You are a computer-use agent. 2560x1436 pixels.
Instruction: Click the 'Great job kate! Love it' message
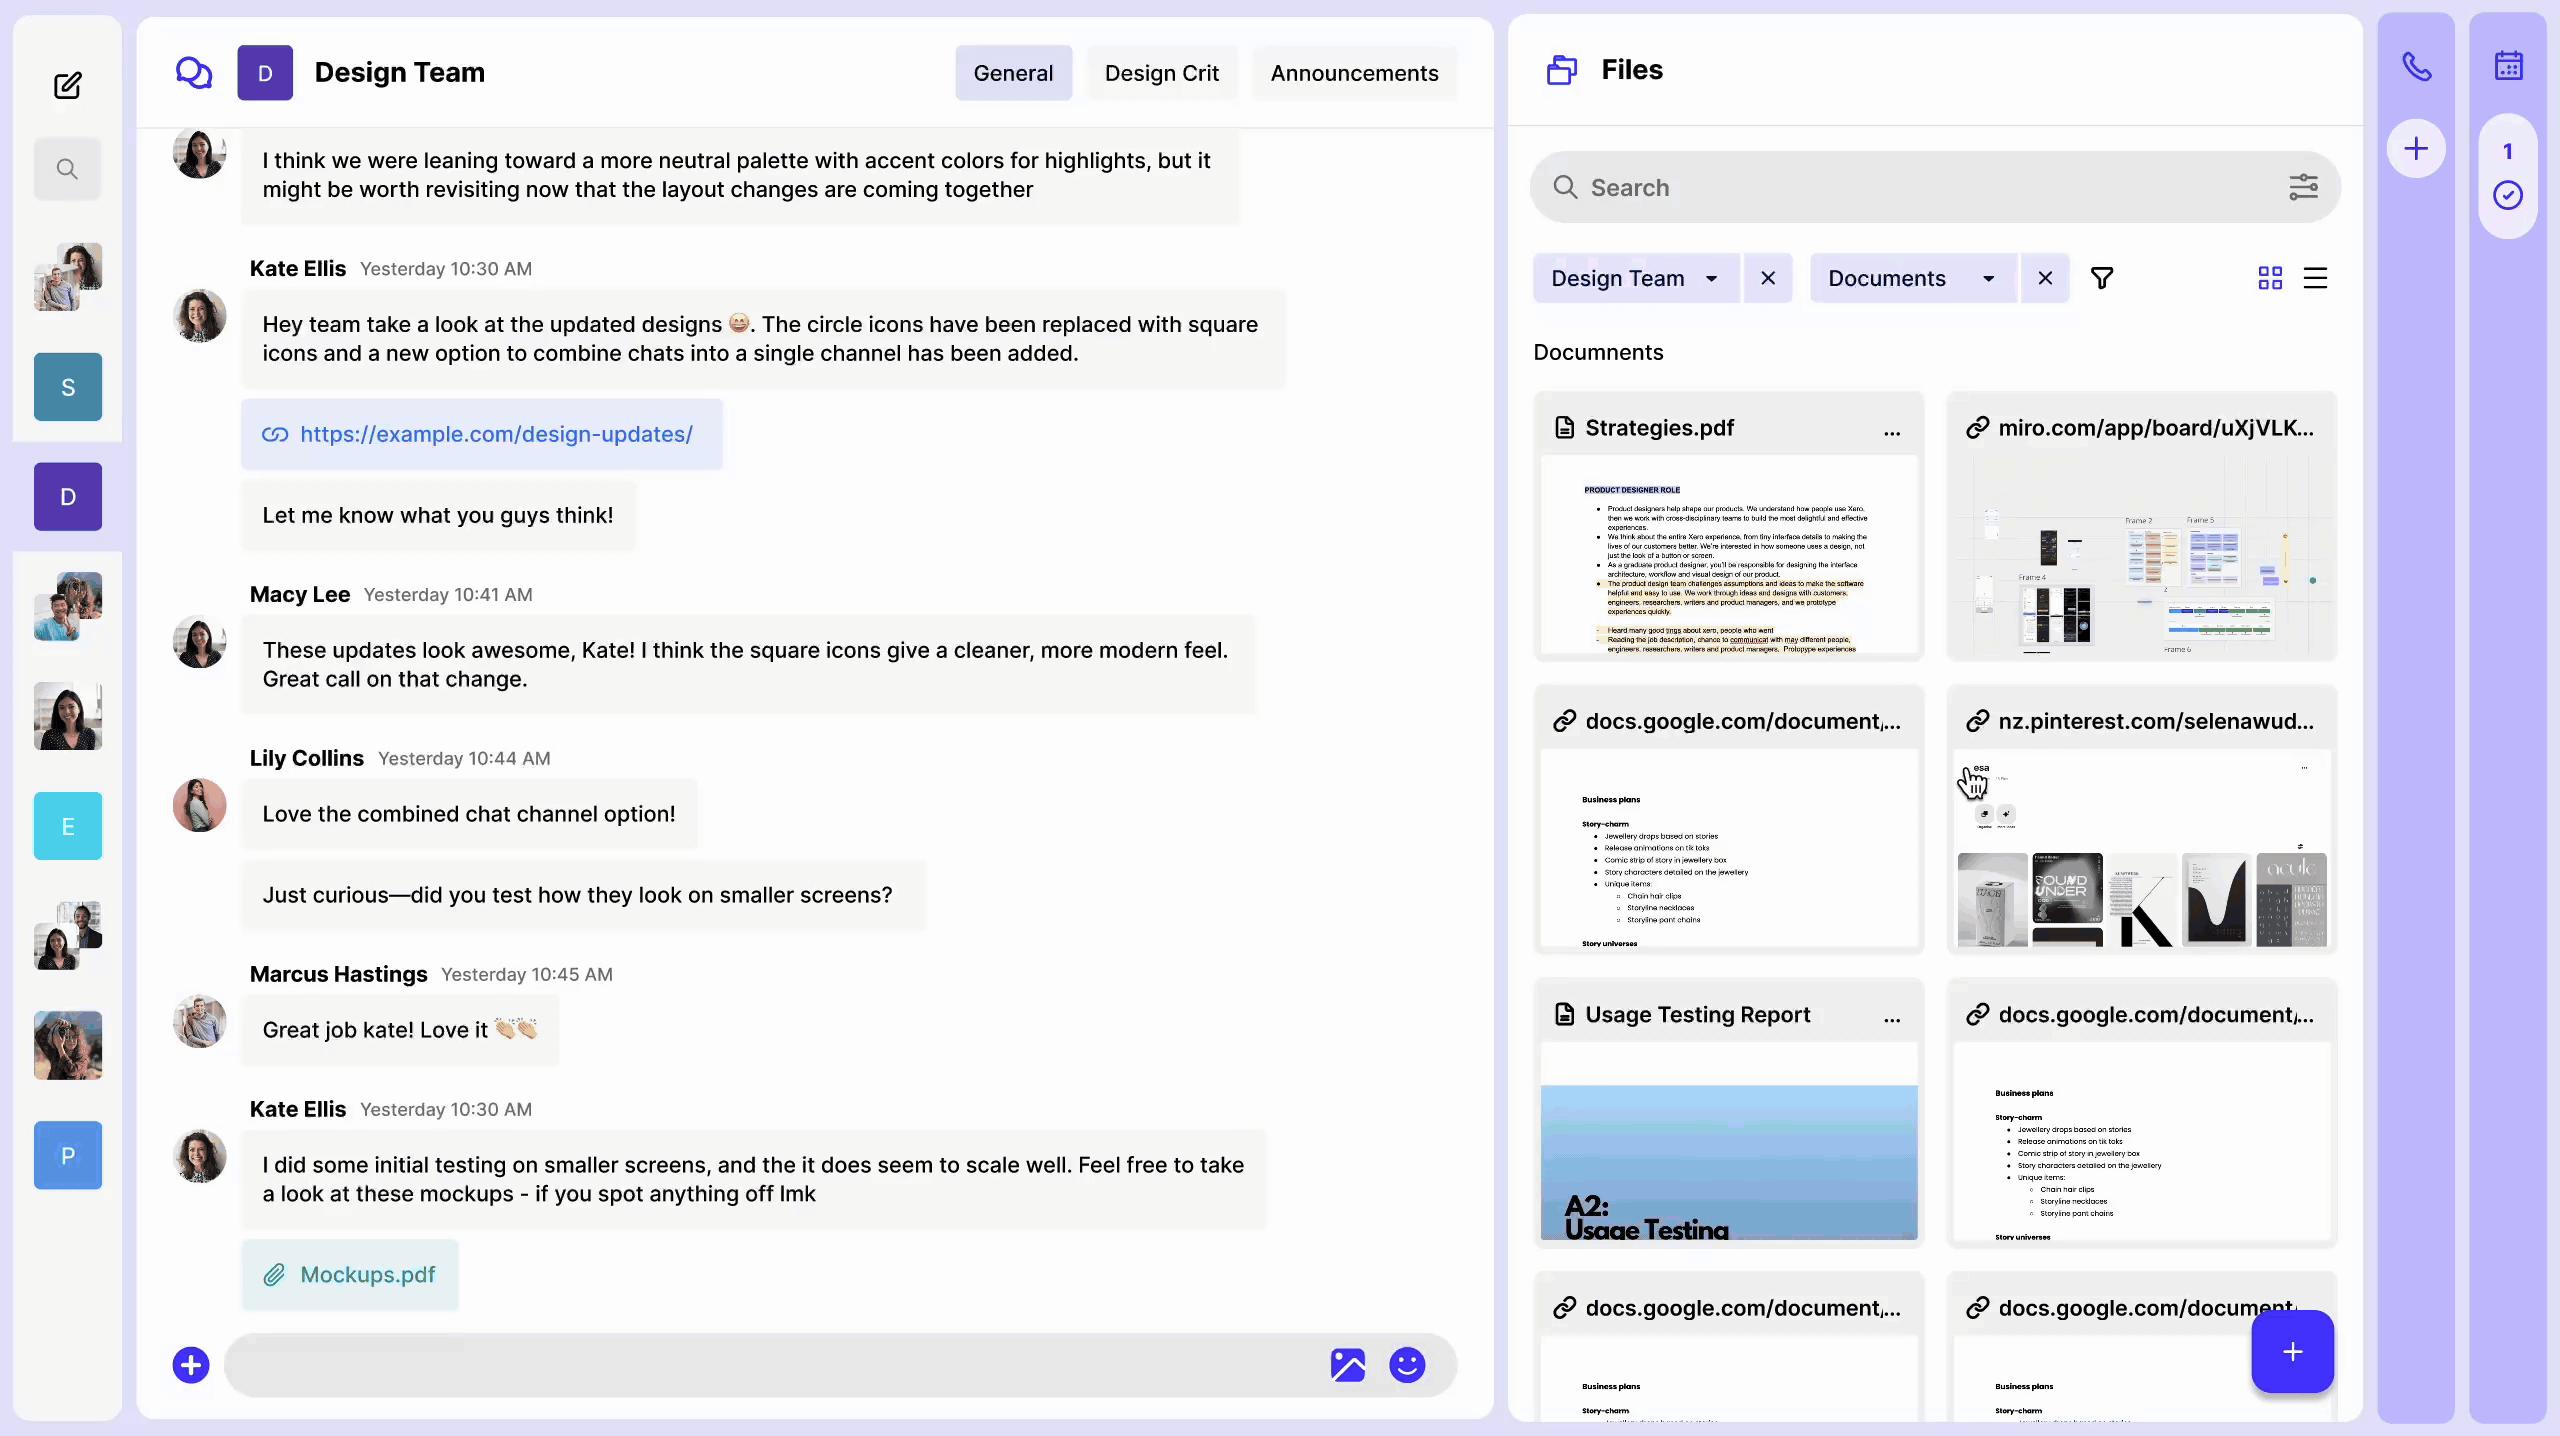click(x=400, y=1030)
